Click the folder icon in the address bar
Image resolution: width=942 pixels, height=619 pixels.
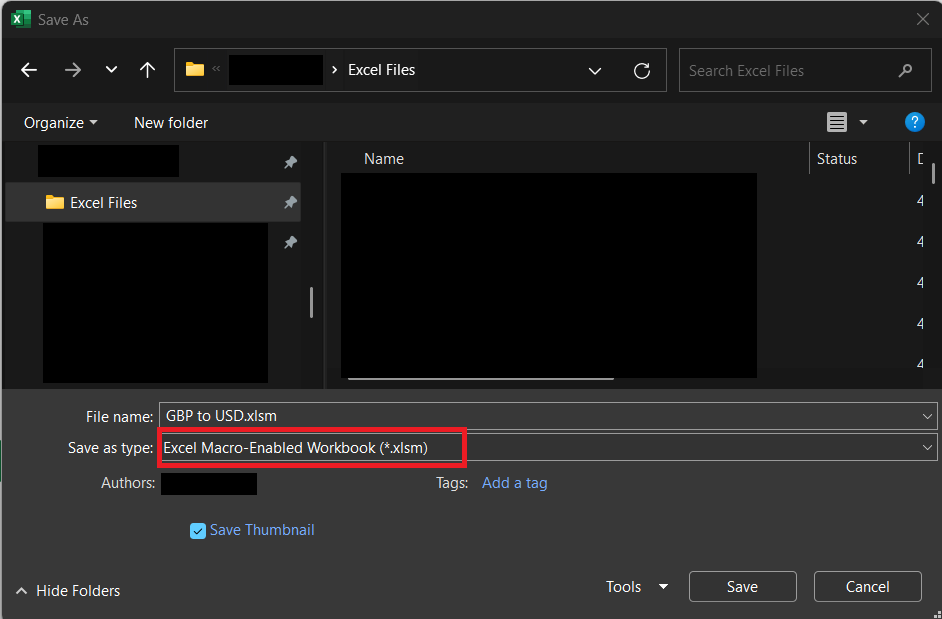tap(195, 70)
